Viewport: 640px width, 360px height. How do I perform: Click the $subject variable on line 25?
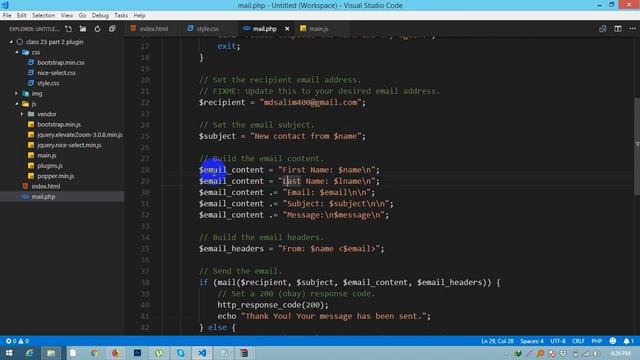click(217, 136)
